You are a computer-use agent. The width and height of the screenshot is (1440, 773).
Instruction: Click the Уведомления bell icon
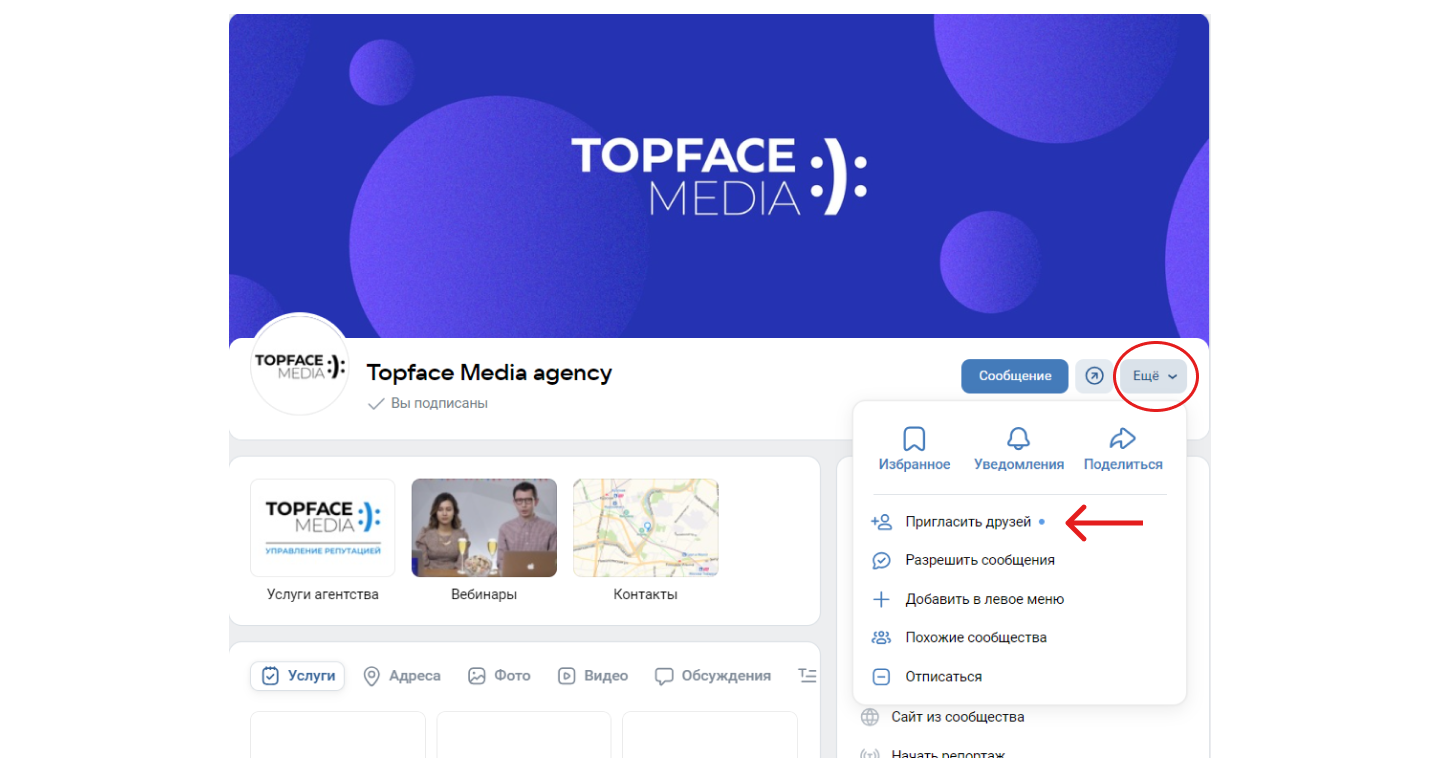(x=1018, y=438)
